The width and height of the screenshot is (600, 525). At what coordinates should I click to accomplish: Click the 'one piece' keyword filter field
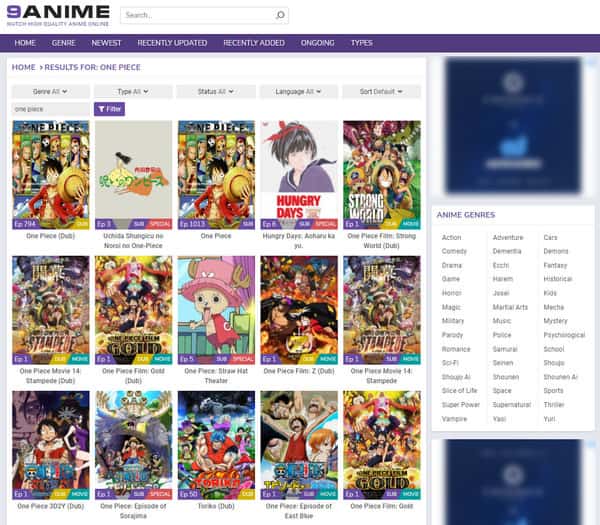(51, 109)
